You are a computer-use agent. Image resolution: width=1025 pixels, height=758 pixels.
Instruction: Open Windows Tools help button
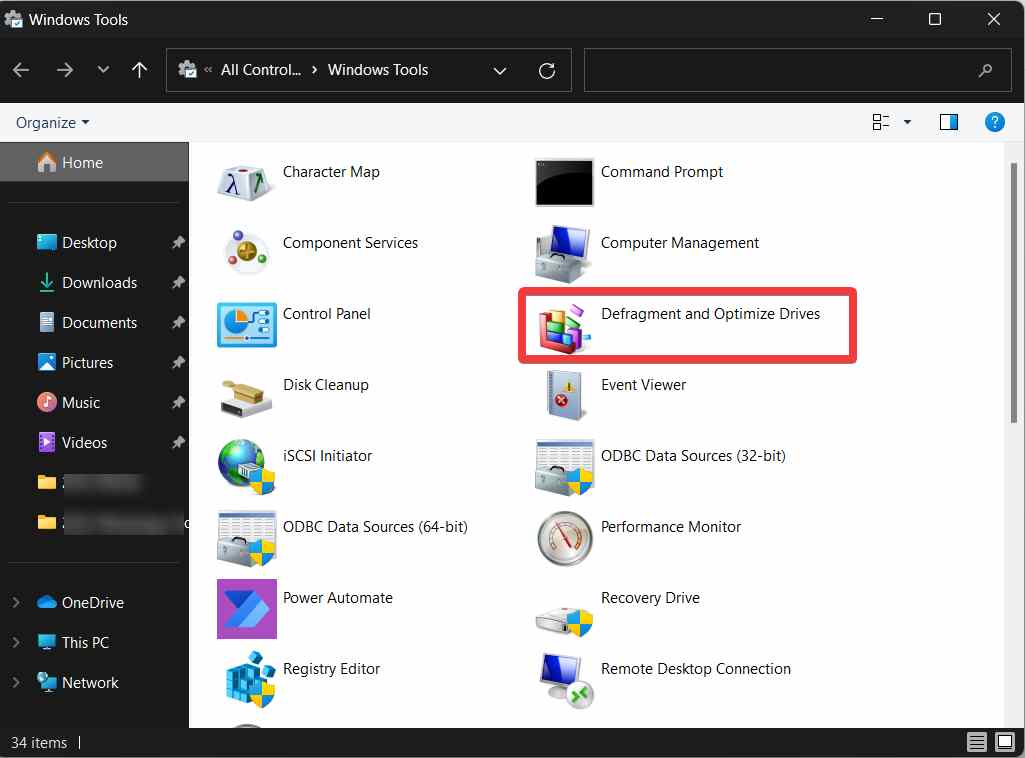tap(994, 122)
